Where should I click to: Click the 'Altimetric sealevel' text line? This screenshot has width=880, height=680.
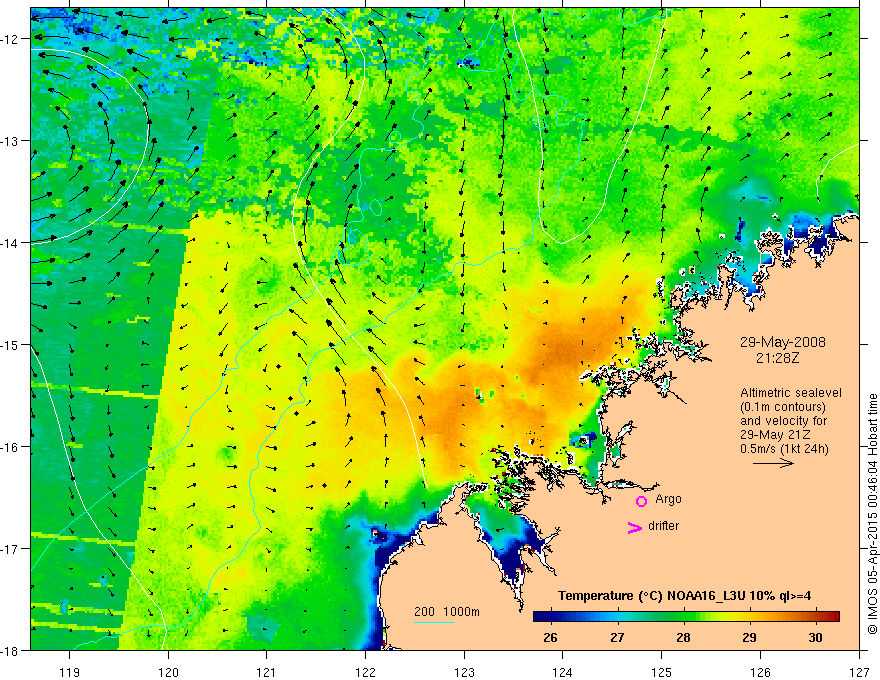[791, 393]
